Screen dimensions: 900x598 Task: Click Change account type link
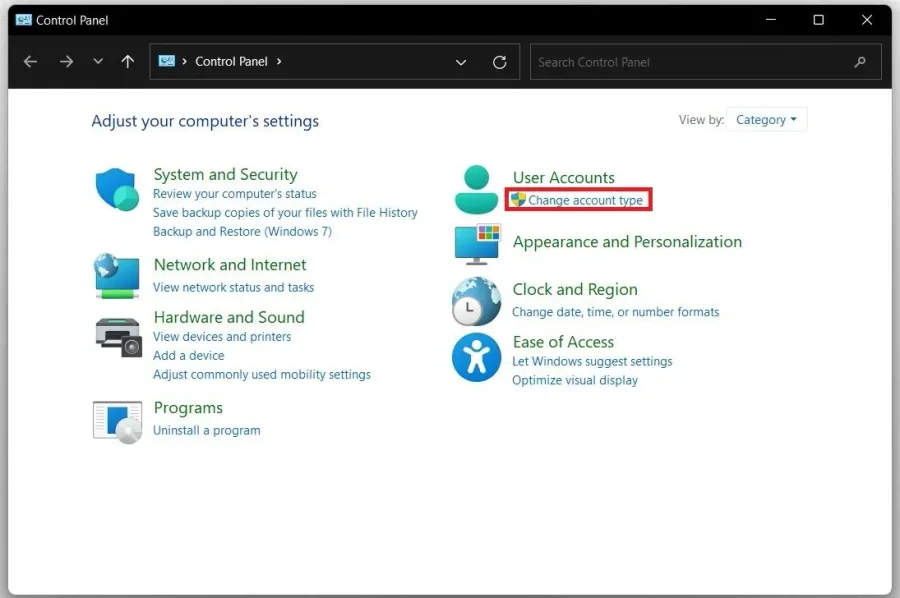pyautogui.click(x=585, y=200)
